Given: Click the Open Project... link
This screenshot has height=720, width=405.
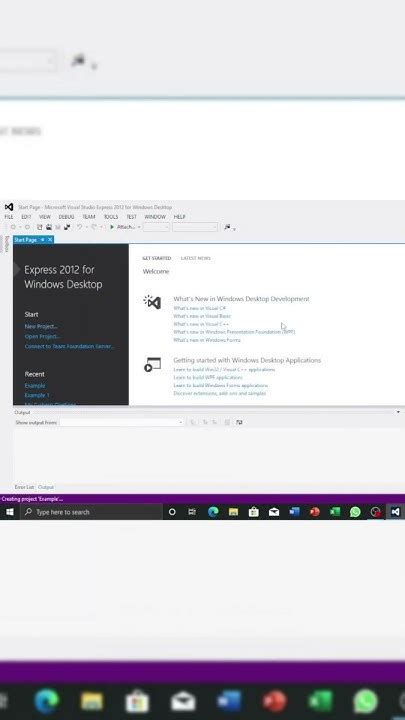Looking at the screenshot, I should point(42,337).
